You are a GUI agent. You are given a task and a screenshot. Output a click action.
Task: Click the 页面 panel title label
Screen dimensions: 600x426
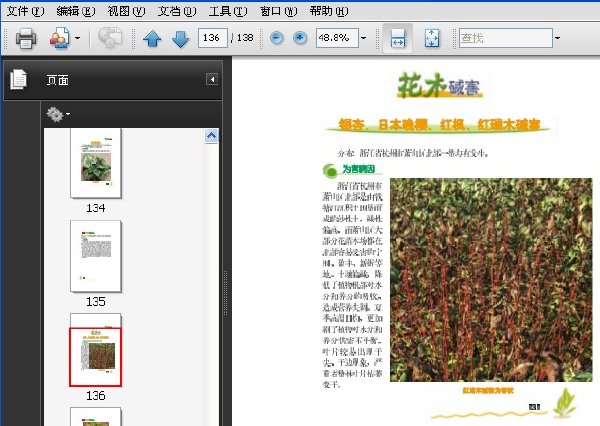coord(57,80)
